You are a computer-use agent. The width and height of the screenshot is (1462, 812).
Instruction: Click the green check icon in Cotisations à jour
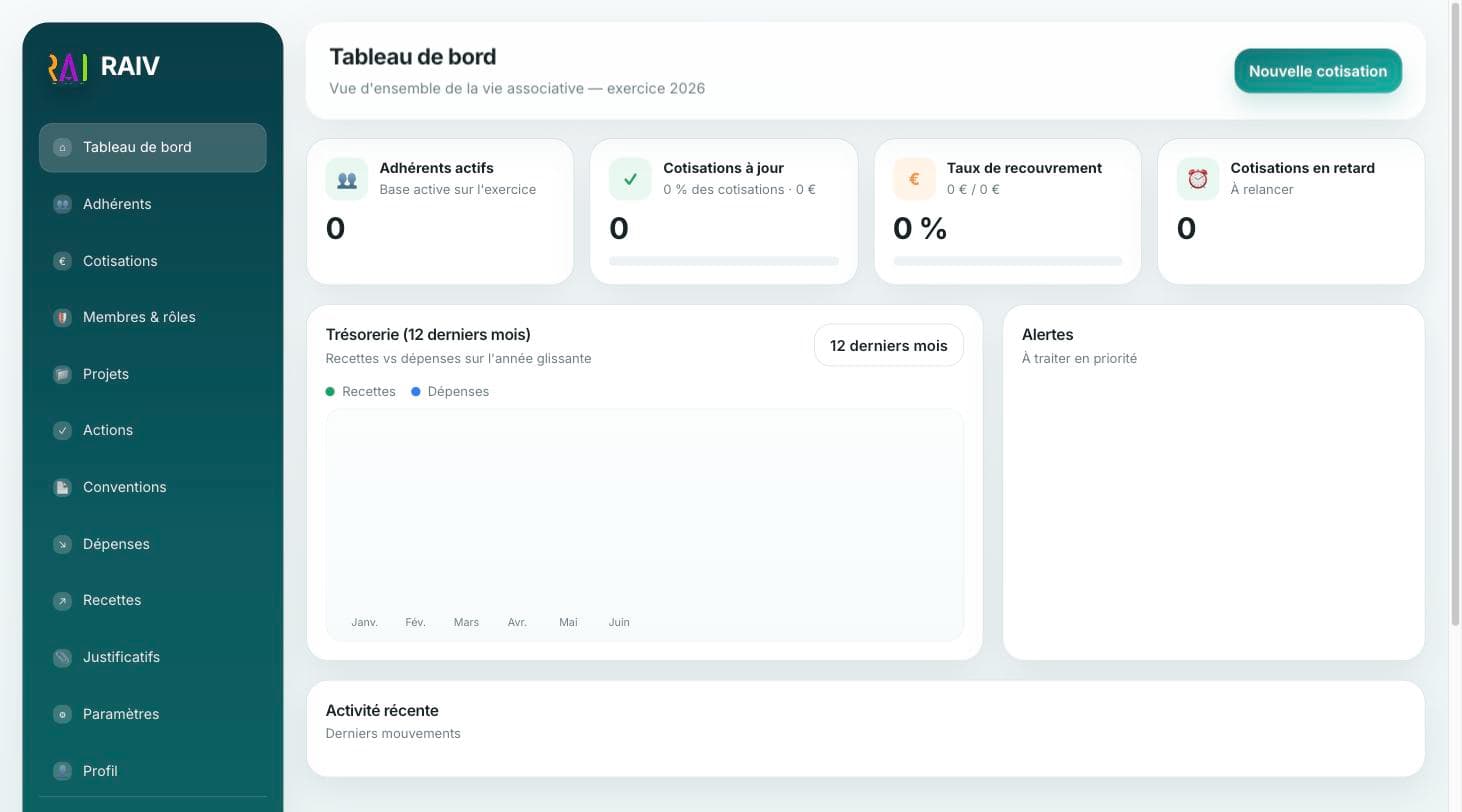630,179
